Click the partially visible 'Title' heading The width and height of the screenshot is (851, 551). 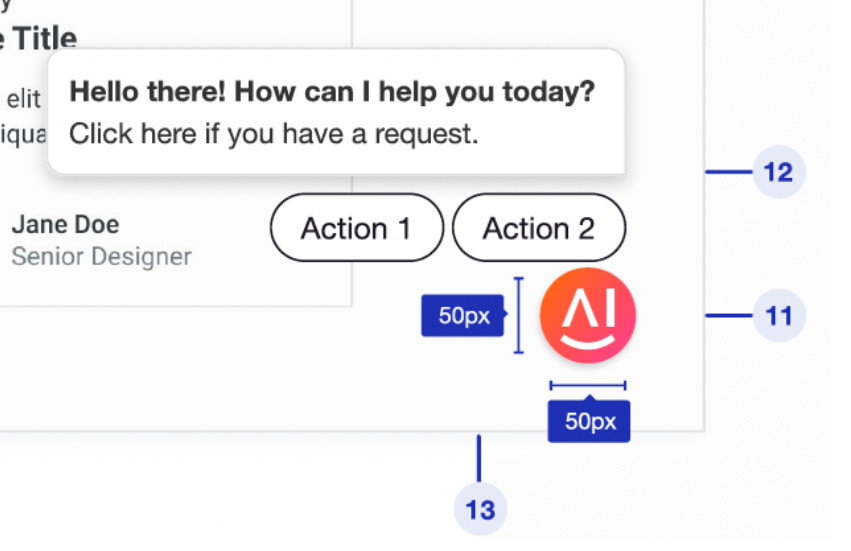point(40,40)
